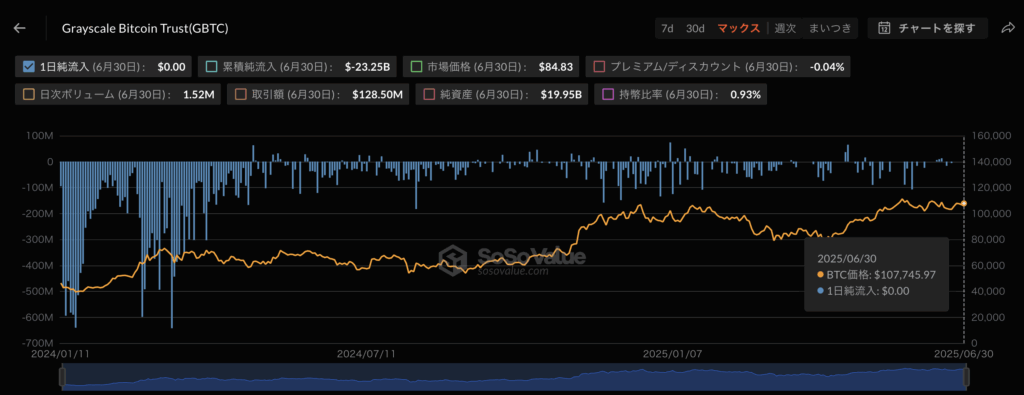Enable the 純資産 series checkbox
1024x395 pixels.
pos(429,95)
